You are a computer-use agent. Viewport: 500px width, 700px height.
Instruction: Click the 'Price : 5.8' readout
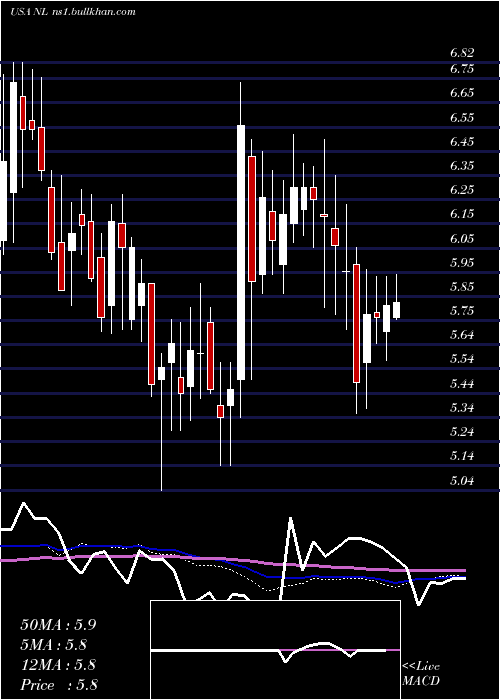tap(59, 685)
